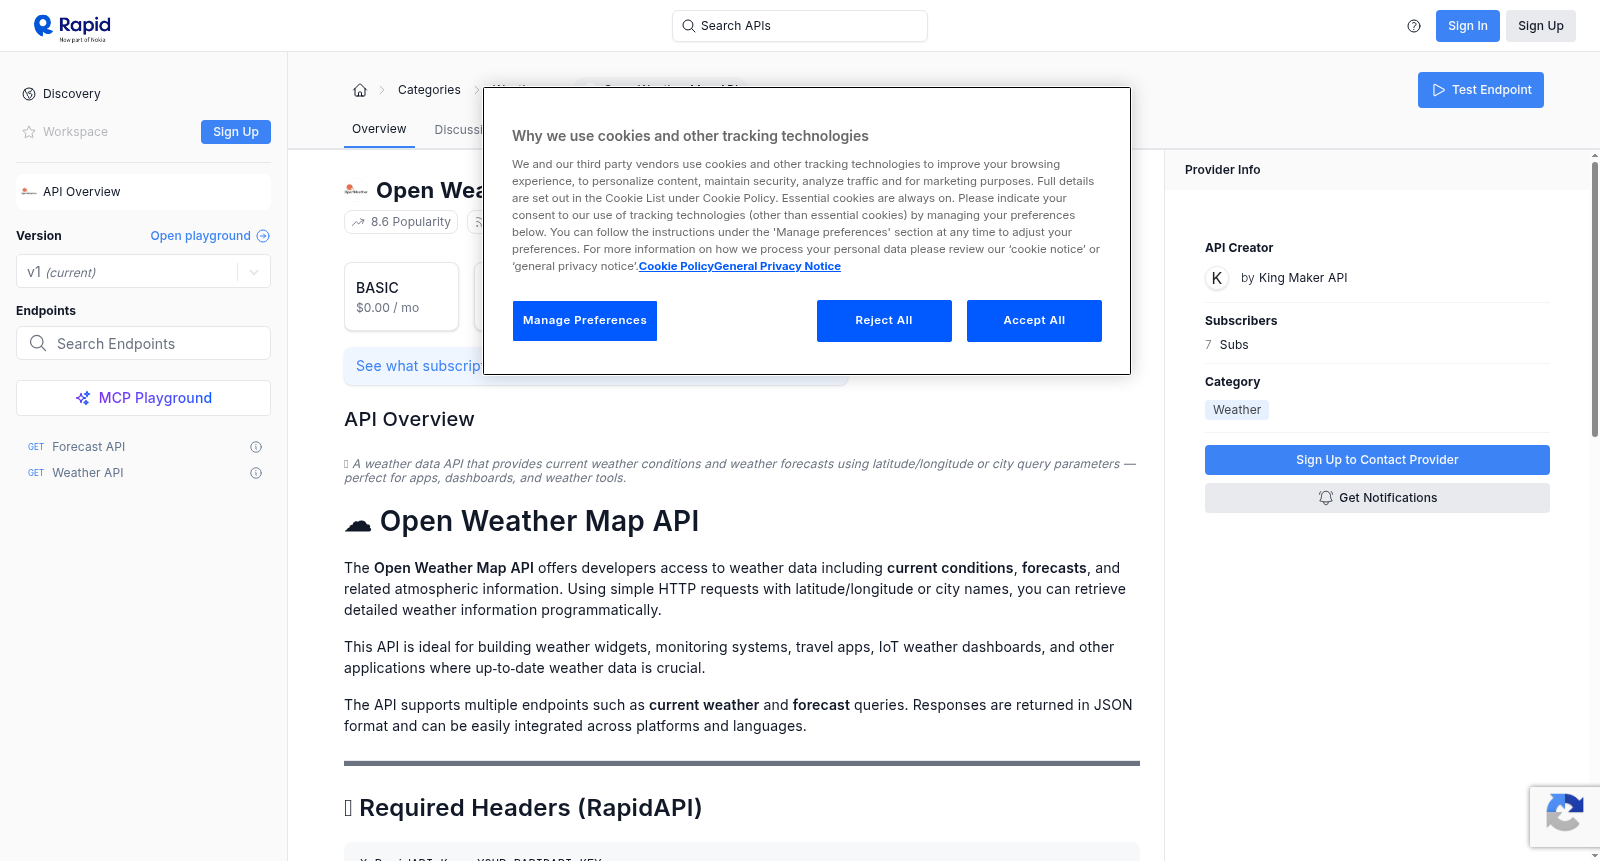Viewport: 1600px width, 861px height.
Task: Click the trending icon in the Popularity badge
Action: (358, 222)
